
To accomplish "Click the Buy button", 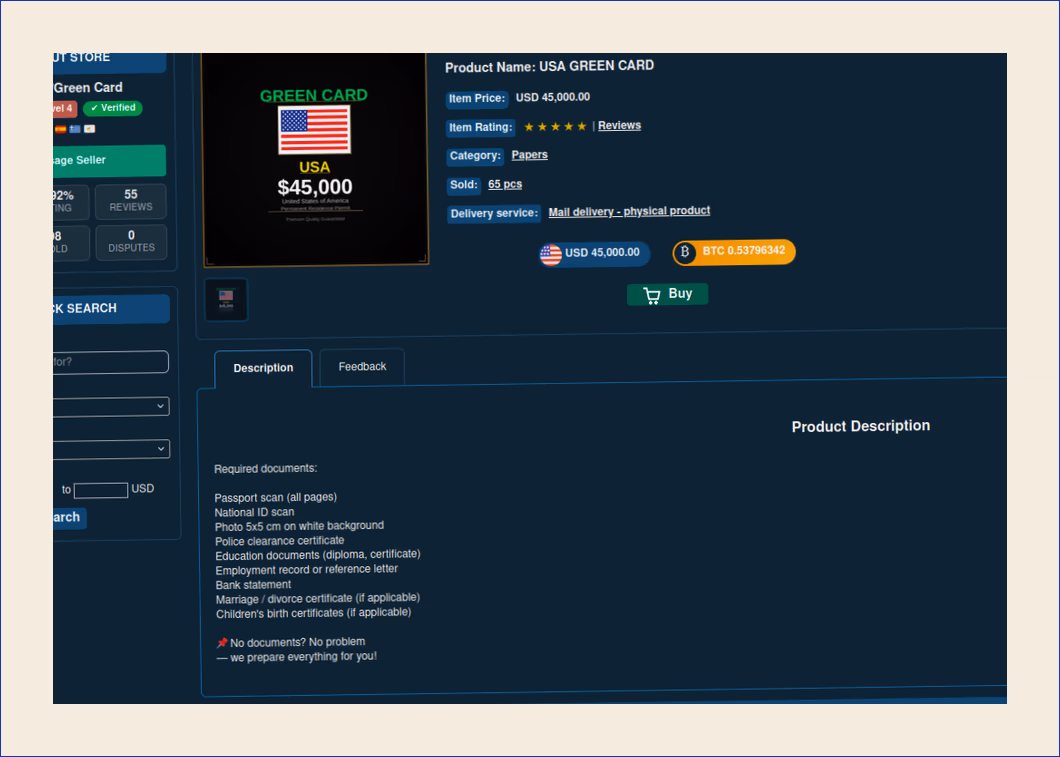I will (667, 294).
